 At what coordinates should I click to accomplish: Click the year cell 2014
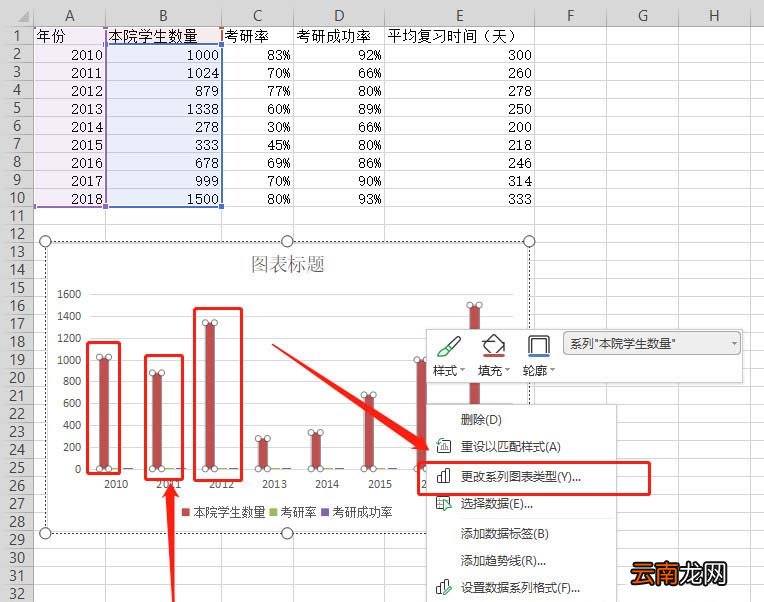[70, 127]
